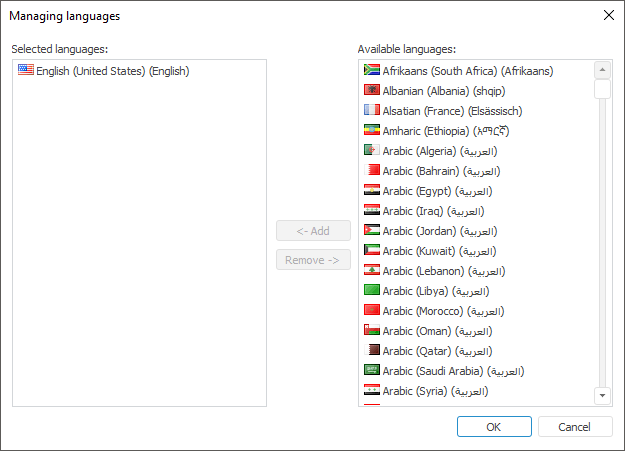Screen dimensions: 625x451
Task: Select English (United States) in selected languages
Action: [112, 71]
